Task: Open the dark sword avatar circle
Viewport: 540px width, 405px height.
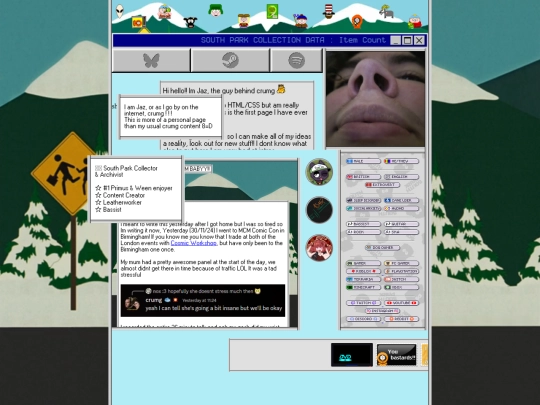Action: tap(319, 209)
